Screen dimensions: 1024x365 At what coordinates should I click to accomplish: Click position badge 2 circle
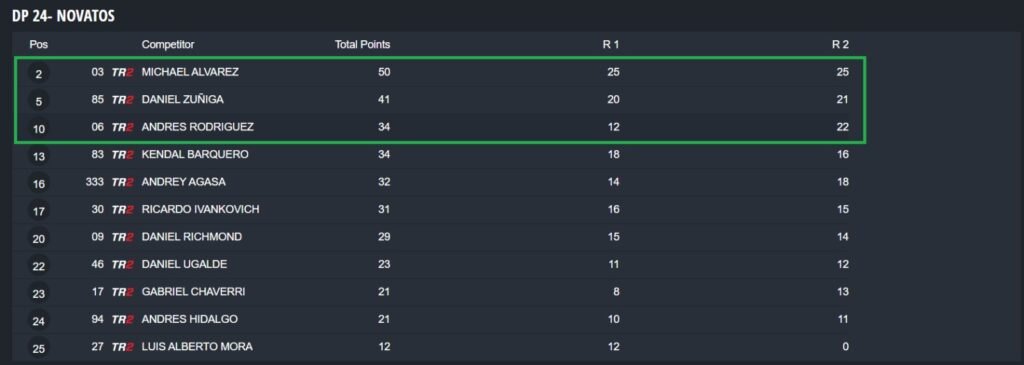pyautogui.click(x=39, y=74)
